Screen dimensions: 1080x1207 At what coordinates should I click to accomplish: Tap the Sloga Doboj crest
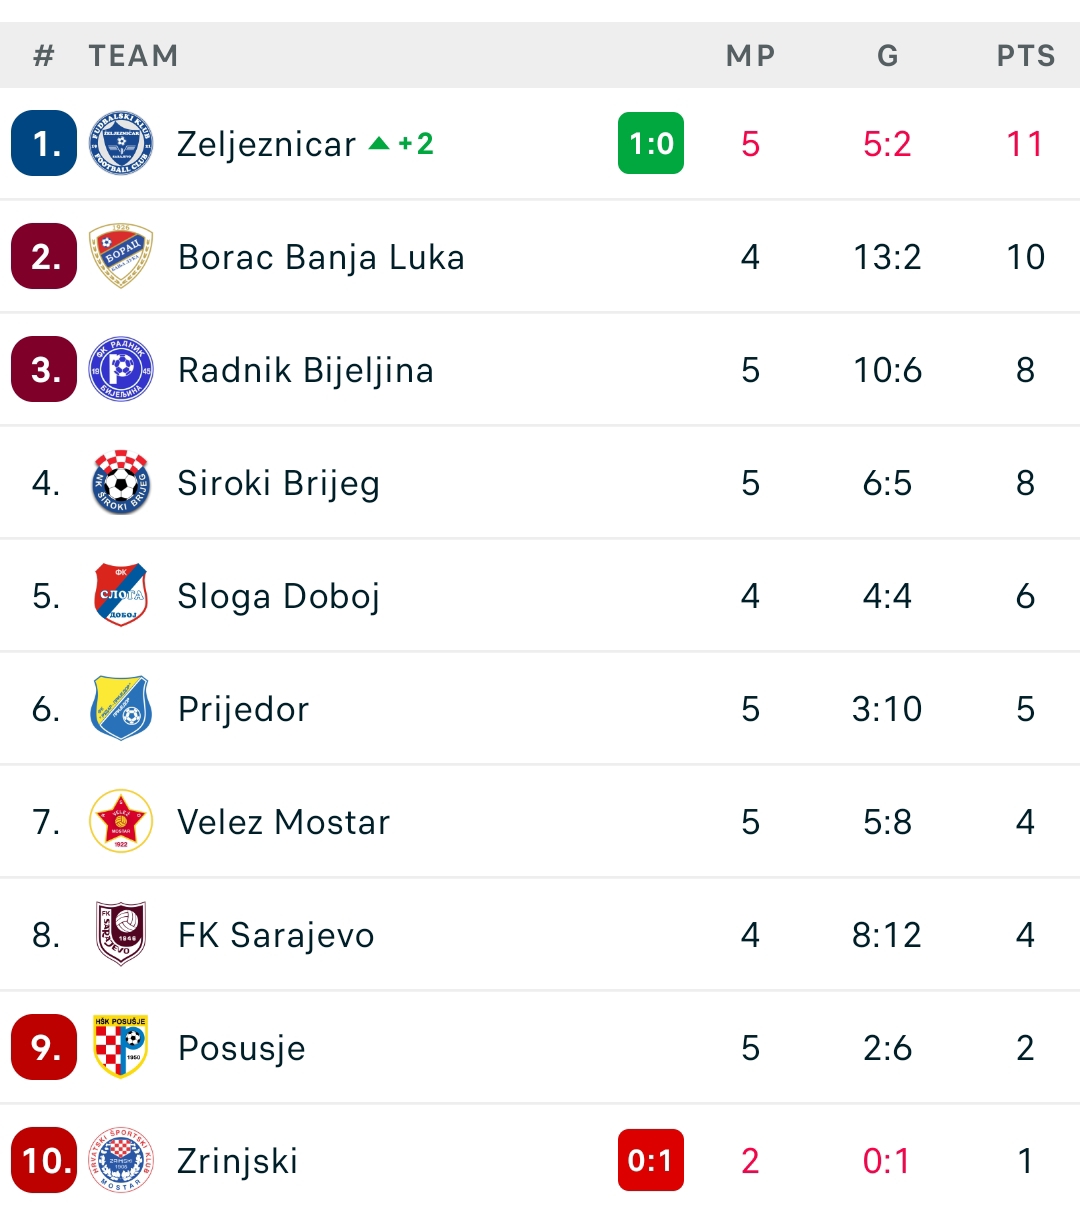(121, 596)
